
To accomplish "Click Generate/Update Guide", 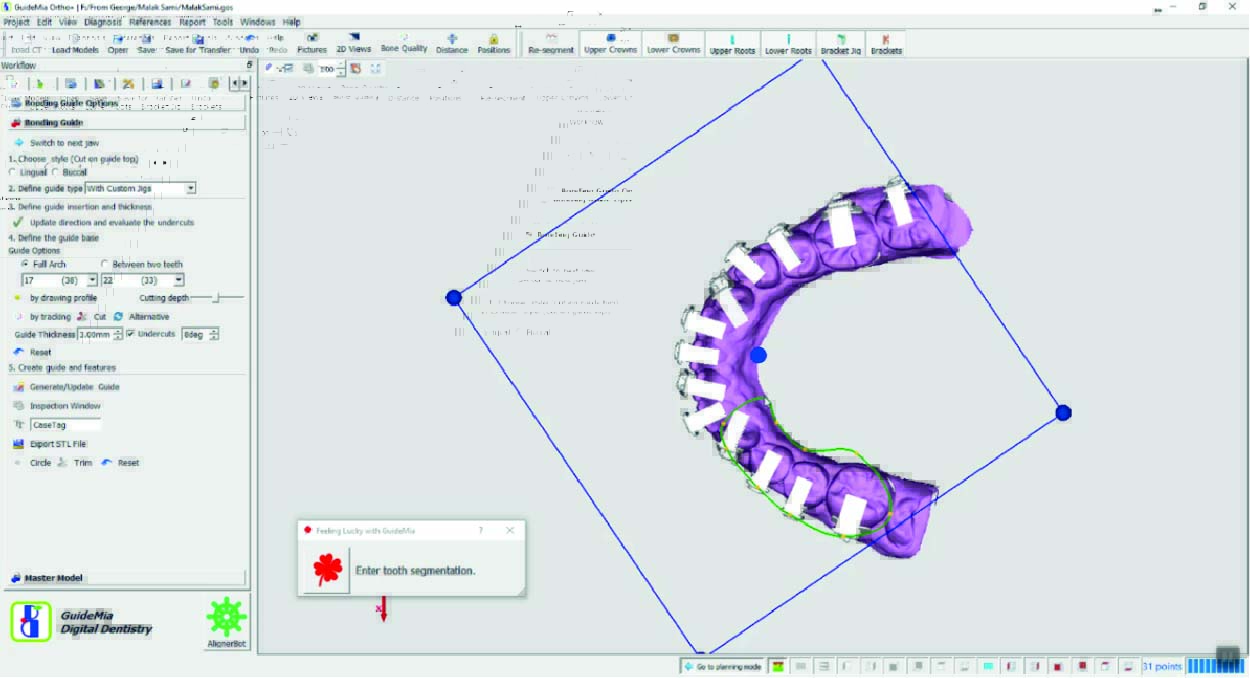I will coord(74,387).
